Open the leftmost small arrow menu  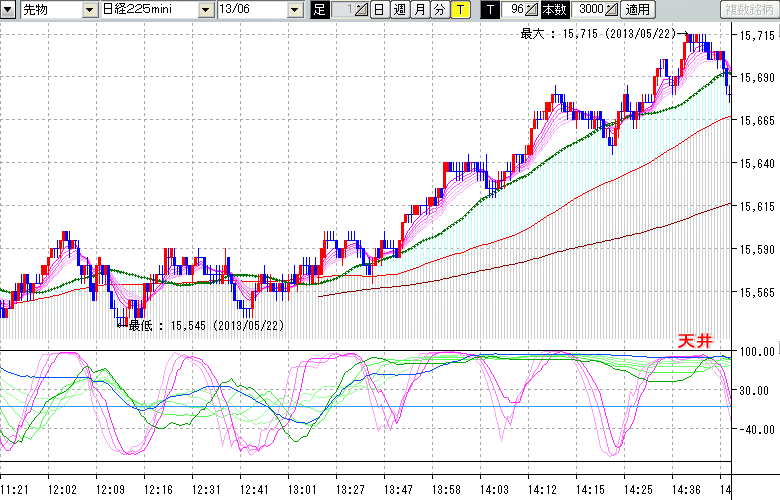click(x=9, y=10)
